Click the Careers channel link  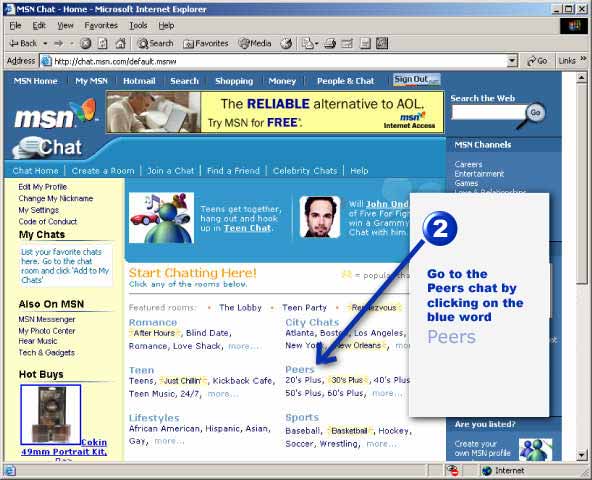coord(468,164)
